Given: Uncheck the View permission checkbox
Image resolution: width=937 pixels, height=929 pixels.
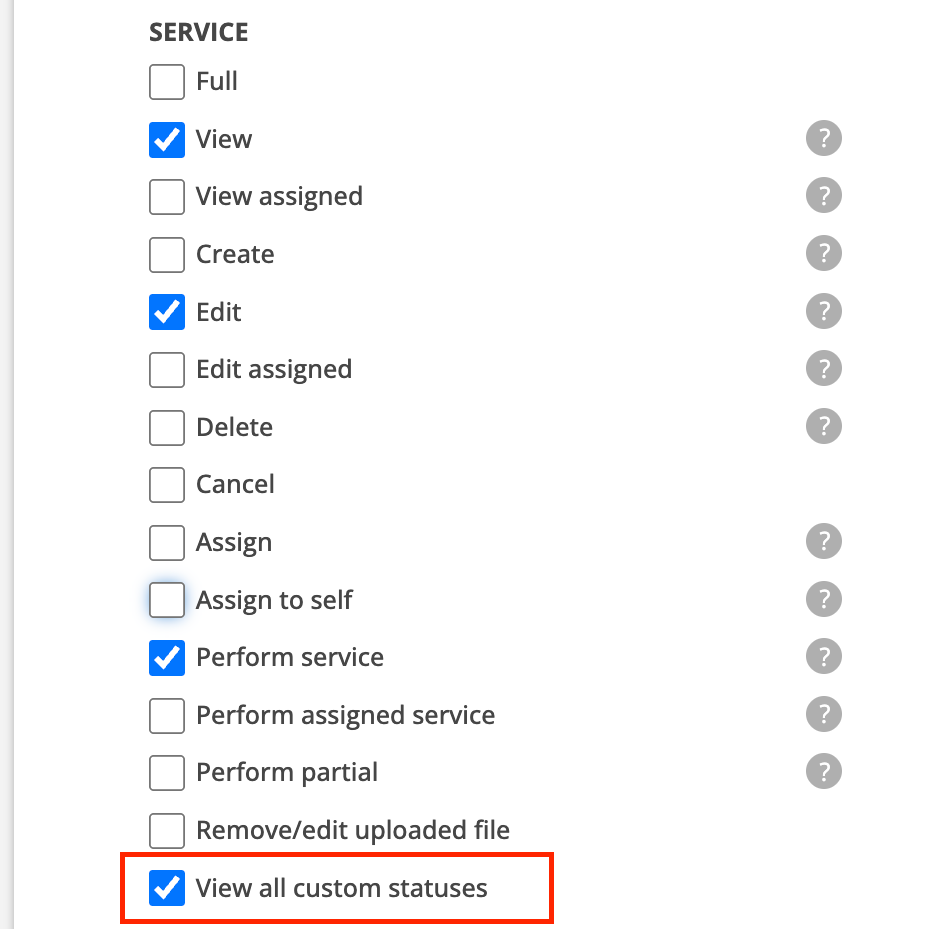Looking at the screenshot, I should point(167,140).
